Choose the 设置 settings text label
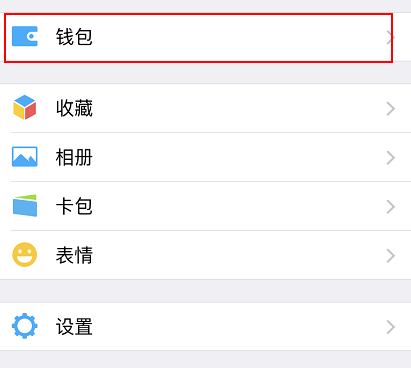 (x=74, y=326)
